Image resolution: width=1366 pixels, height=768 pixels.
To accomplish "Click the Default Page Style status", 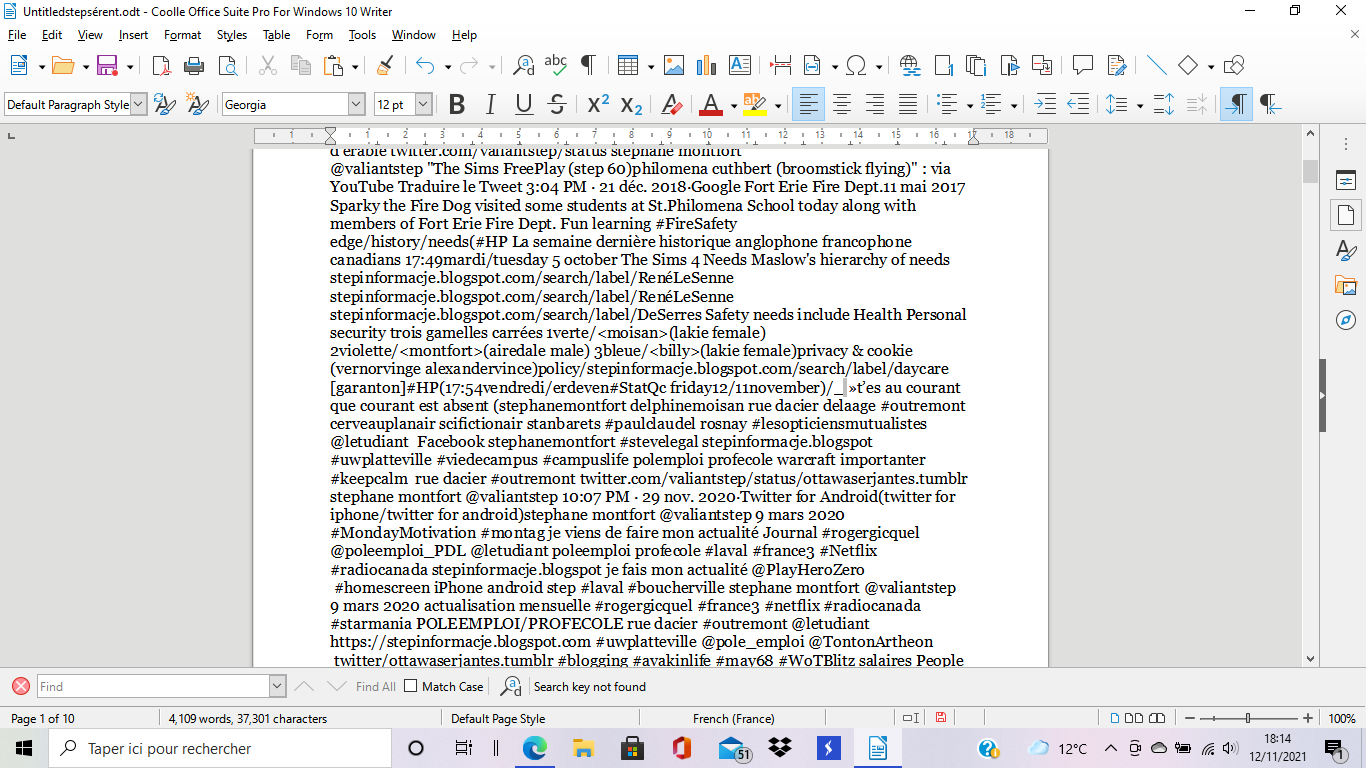I will (x=498, y=718).
